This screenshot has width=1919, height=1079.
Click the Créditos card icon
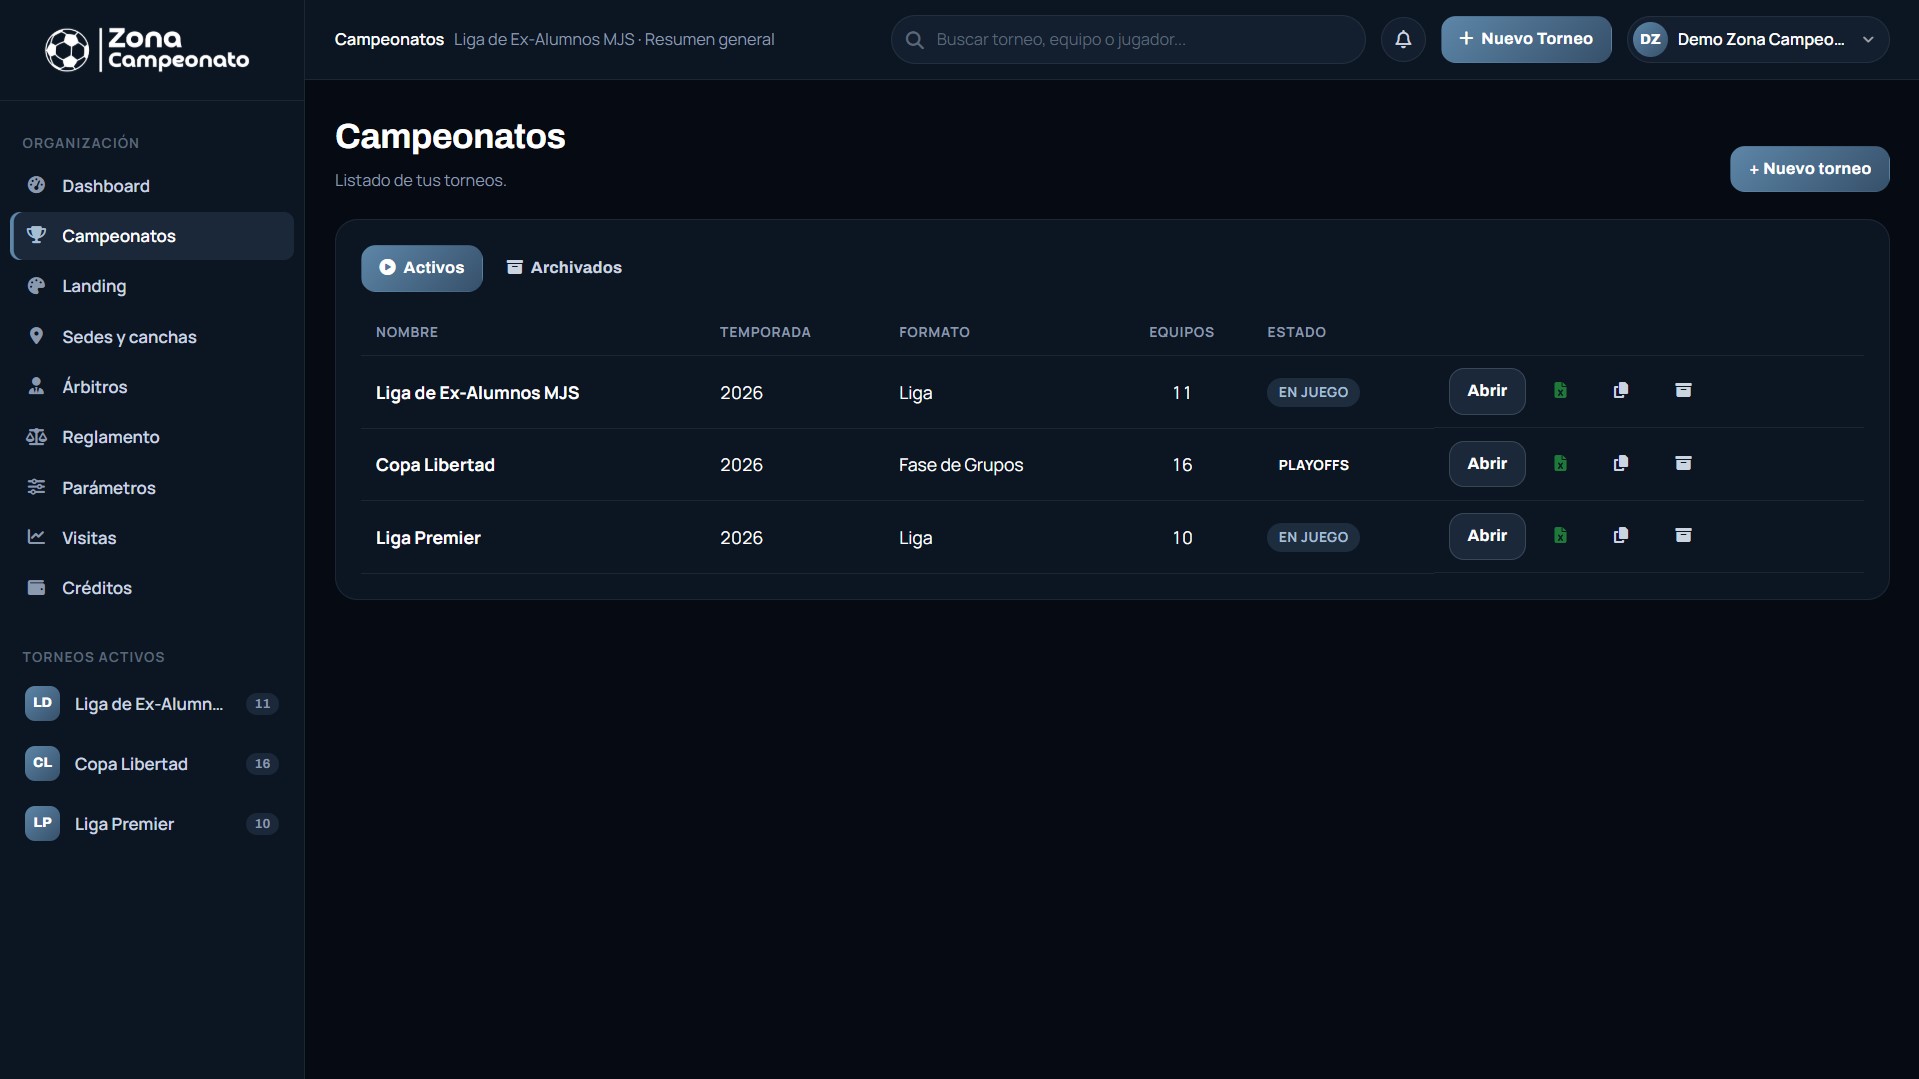(37, 587)
